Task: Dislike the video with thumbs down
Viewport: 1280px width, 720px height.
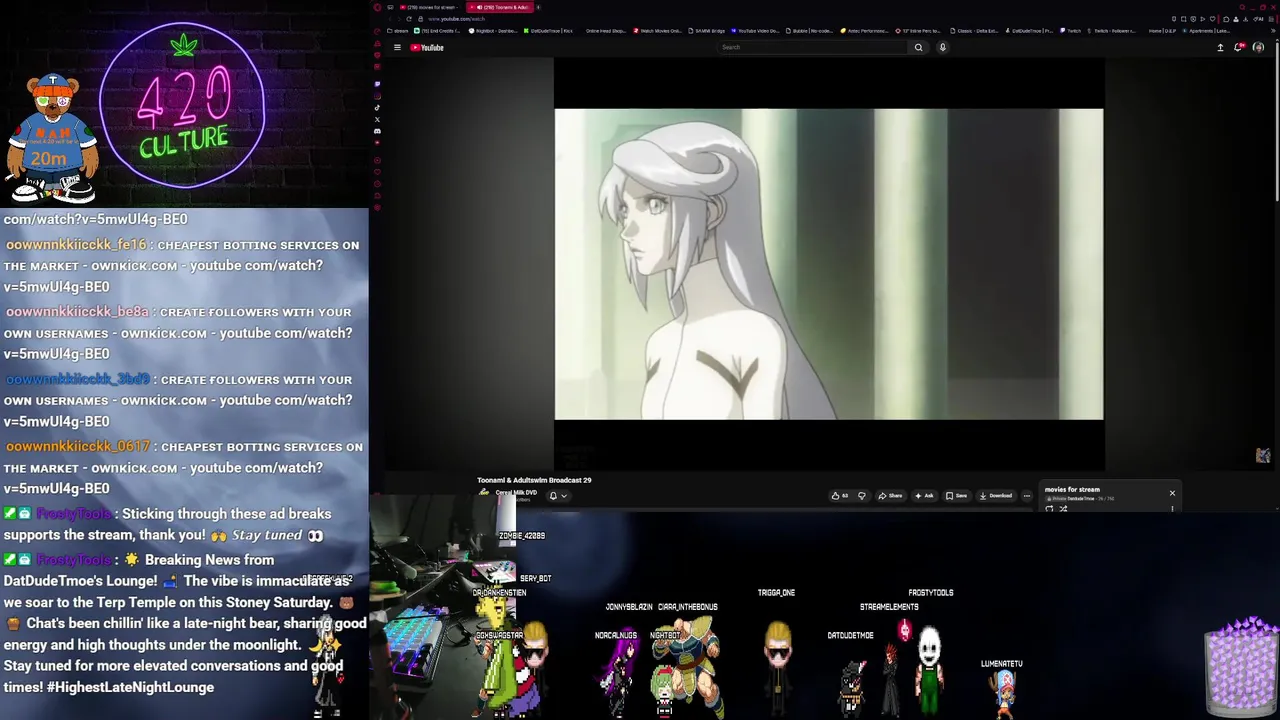Action: coord(862,496)
